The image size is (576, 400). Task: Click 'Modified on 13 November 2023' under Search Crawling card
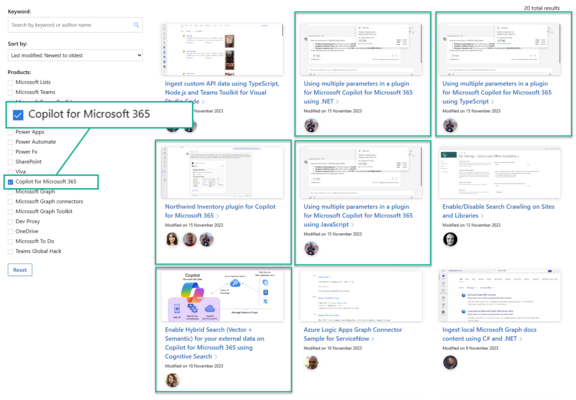coord(471,225)
